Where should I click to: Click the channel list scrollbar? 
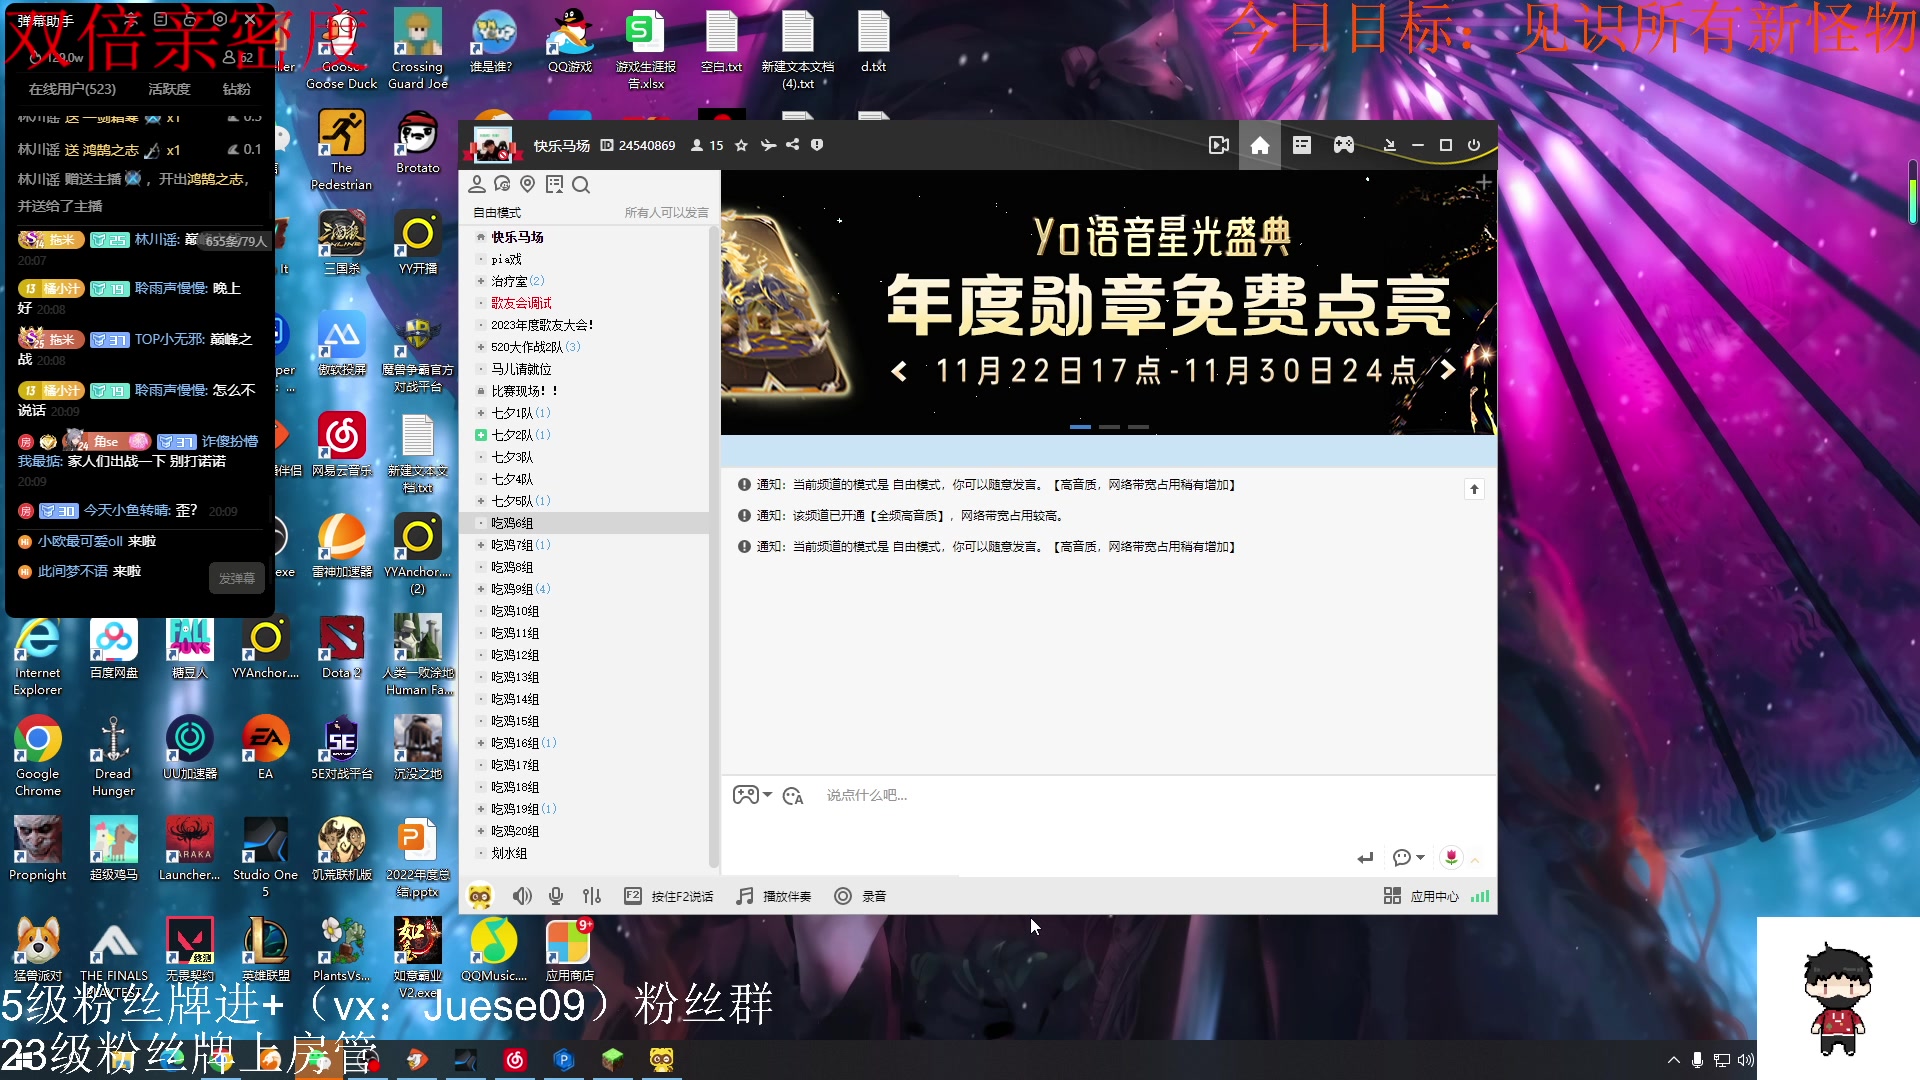click(x=713, y=546)
